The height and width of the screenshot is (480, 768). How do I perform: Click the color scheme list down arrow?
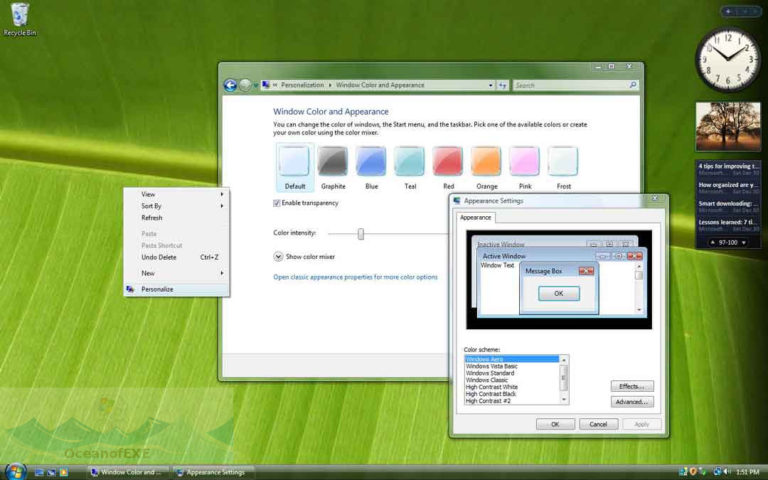click(564, 400)
